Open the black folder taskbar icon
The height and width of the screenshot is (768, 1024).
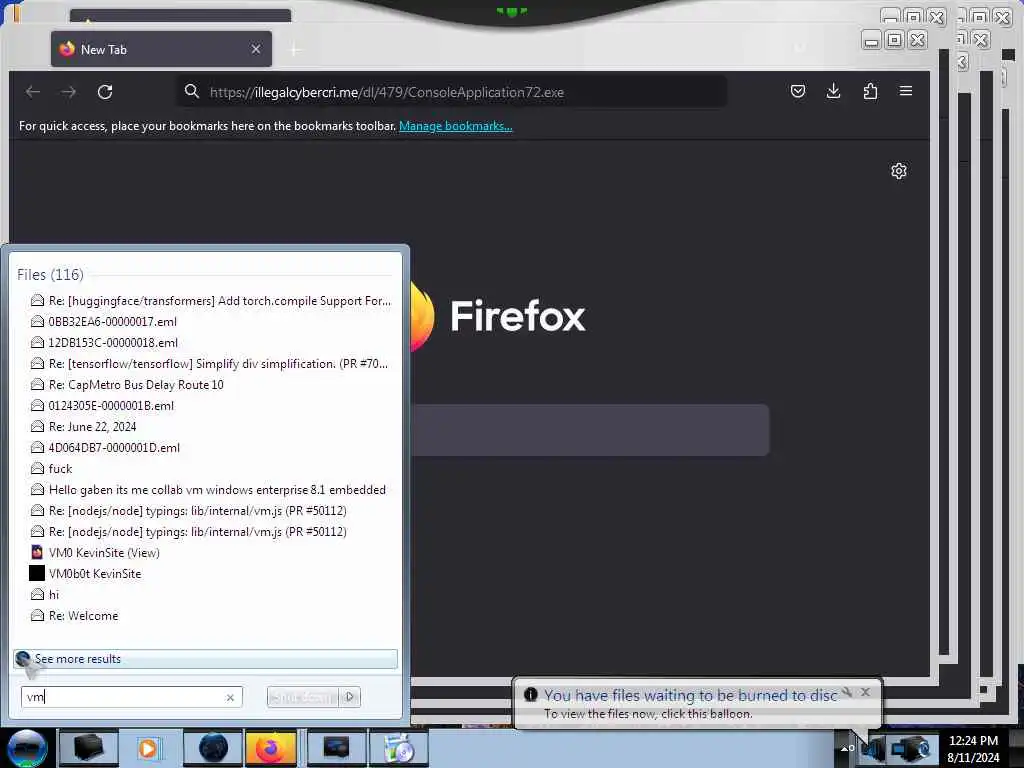pyautogui.click(x=89, y=748)
